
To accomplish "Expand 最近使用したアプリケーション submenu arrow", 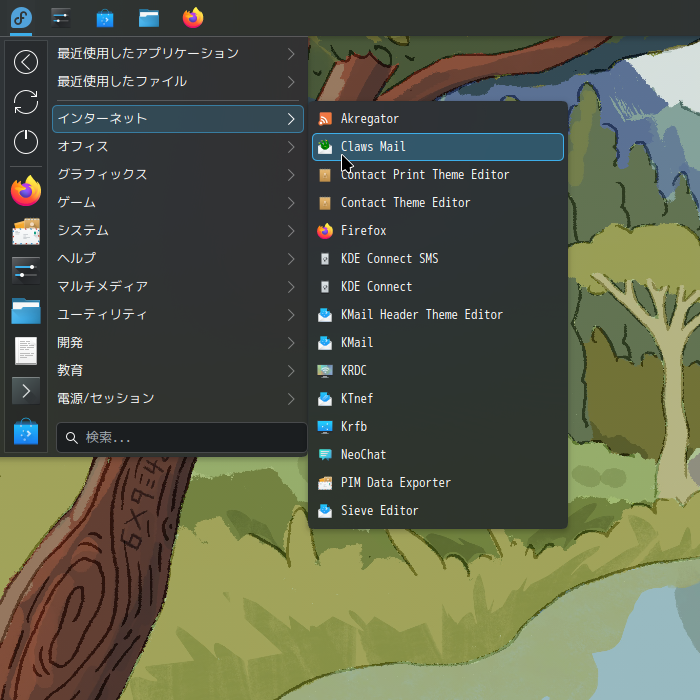I will [x=291, y=54].
